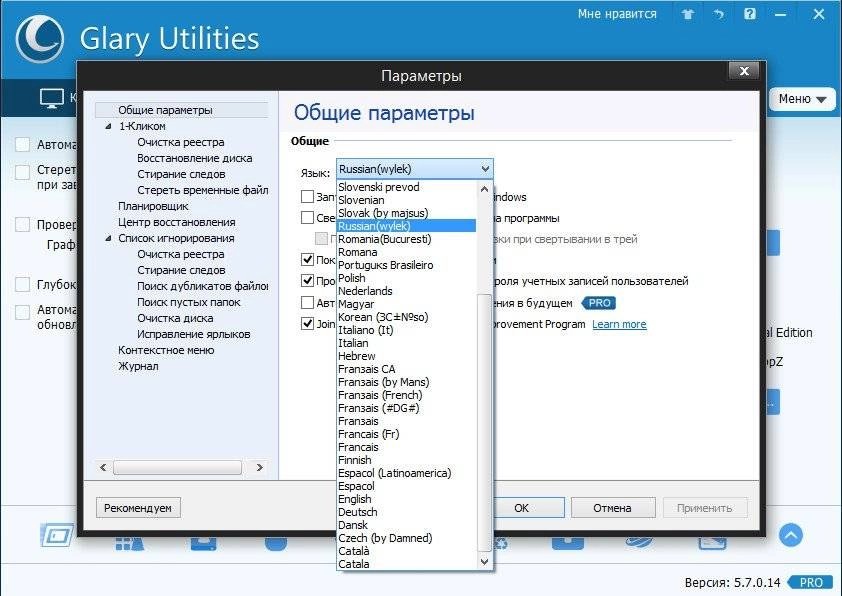Viewport: 842px width, 596px height.
Task: Select Планировщик in the settings tree
Action: (x=153, y=206)
